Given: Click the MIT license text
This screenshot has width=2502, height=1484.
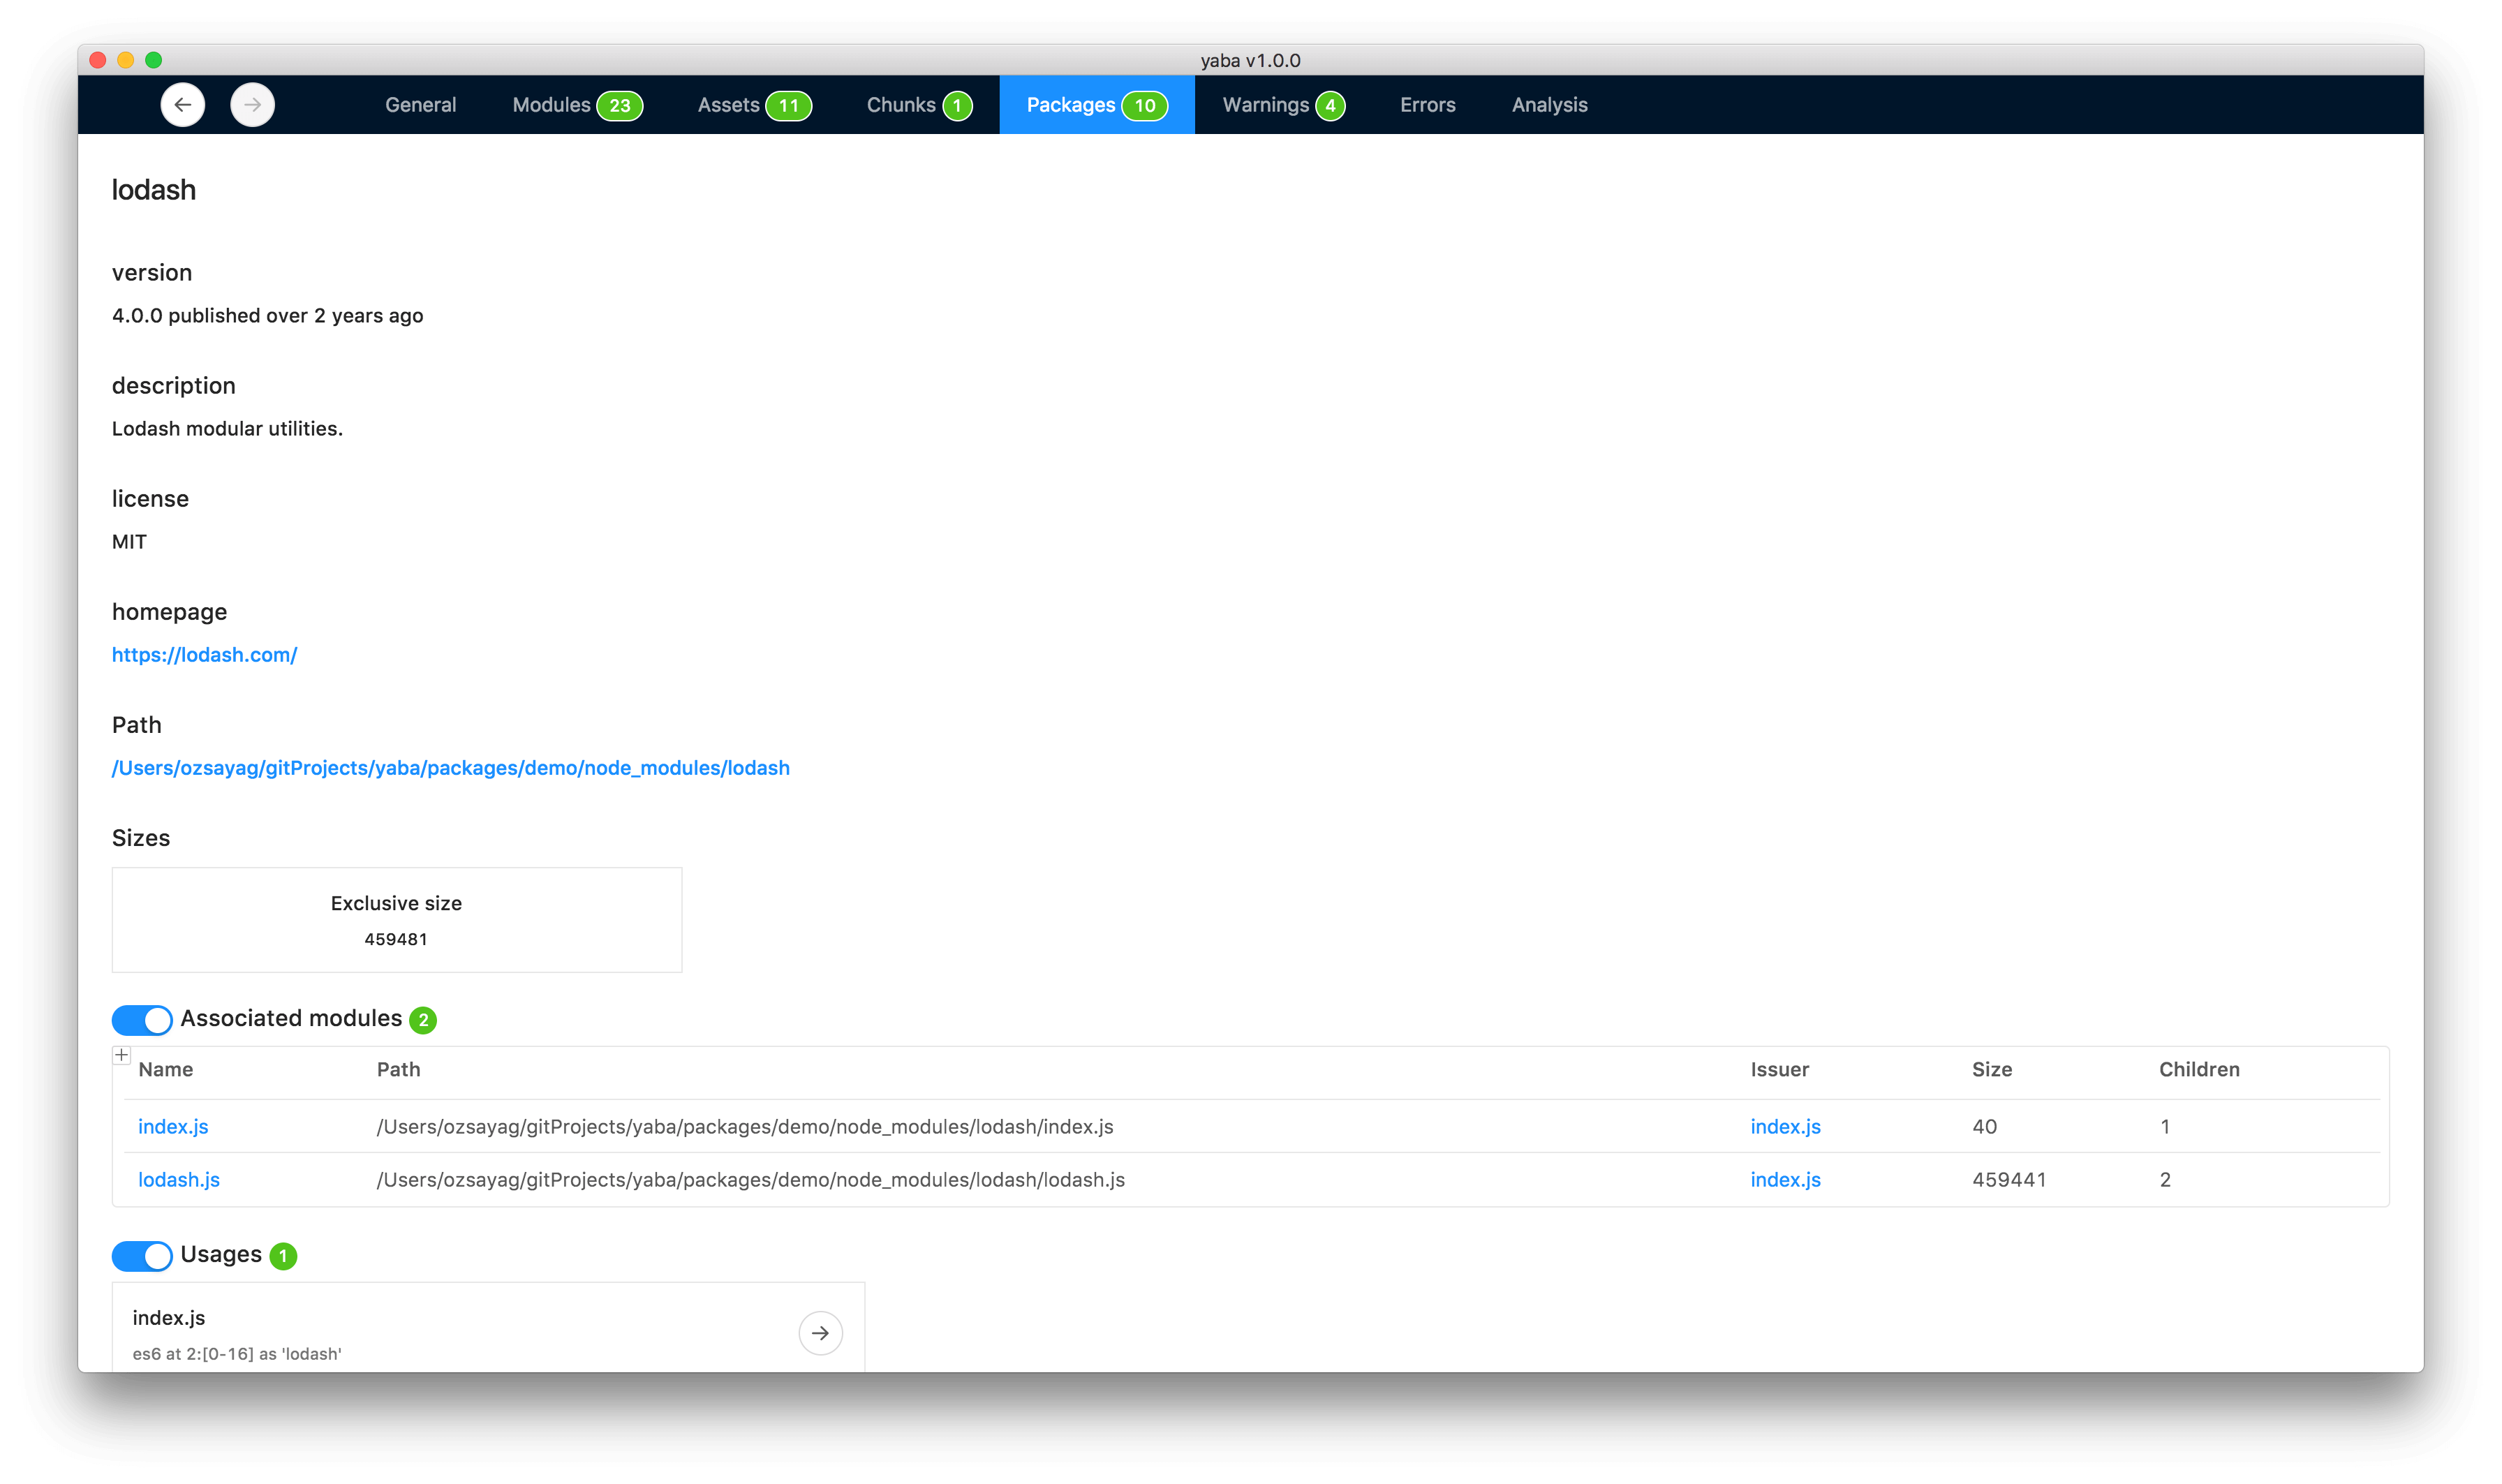Looking at the screenshot, I should (x=129, y=542).
